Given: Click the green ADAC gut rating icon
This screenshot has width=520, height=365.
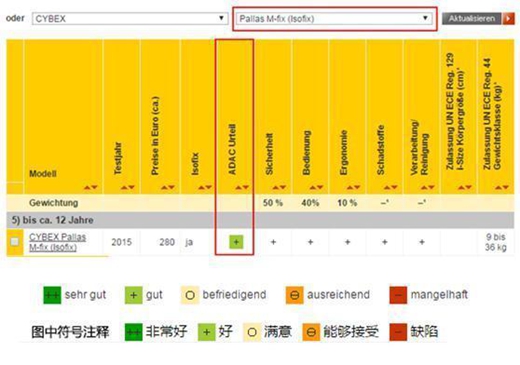Looking at the screenshot, I should 236,242.
